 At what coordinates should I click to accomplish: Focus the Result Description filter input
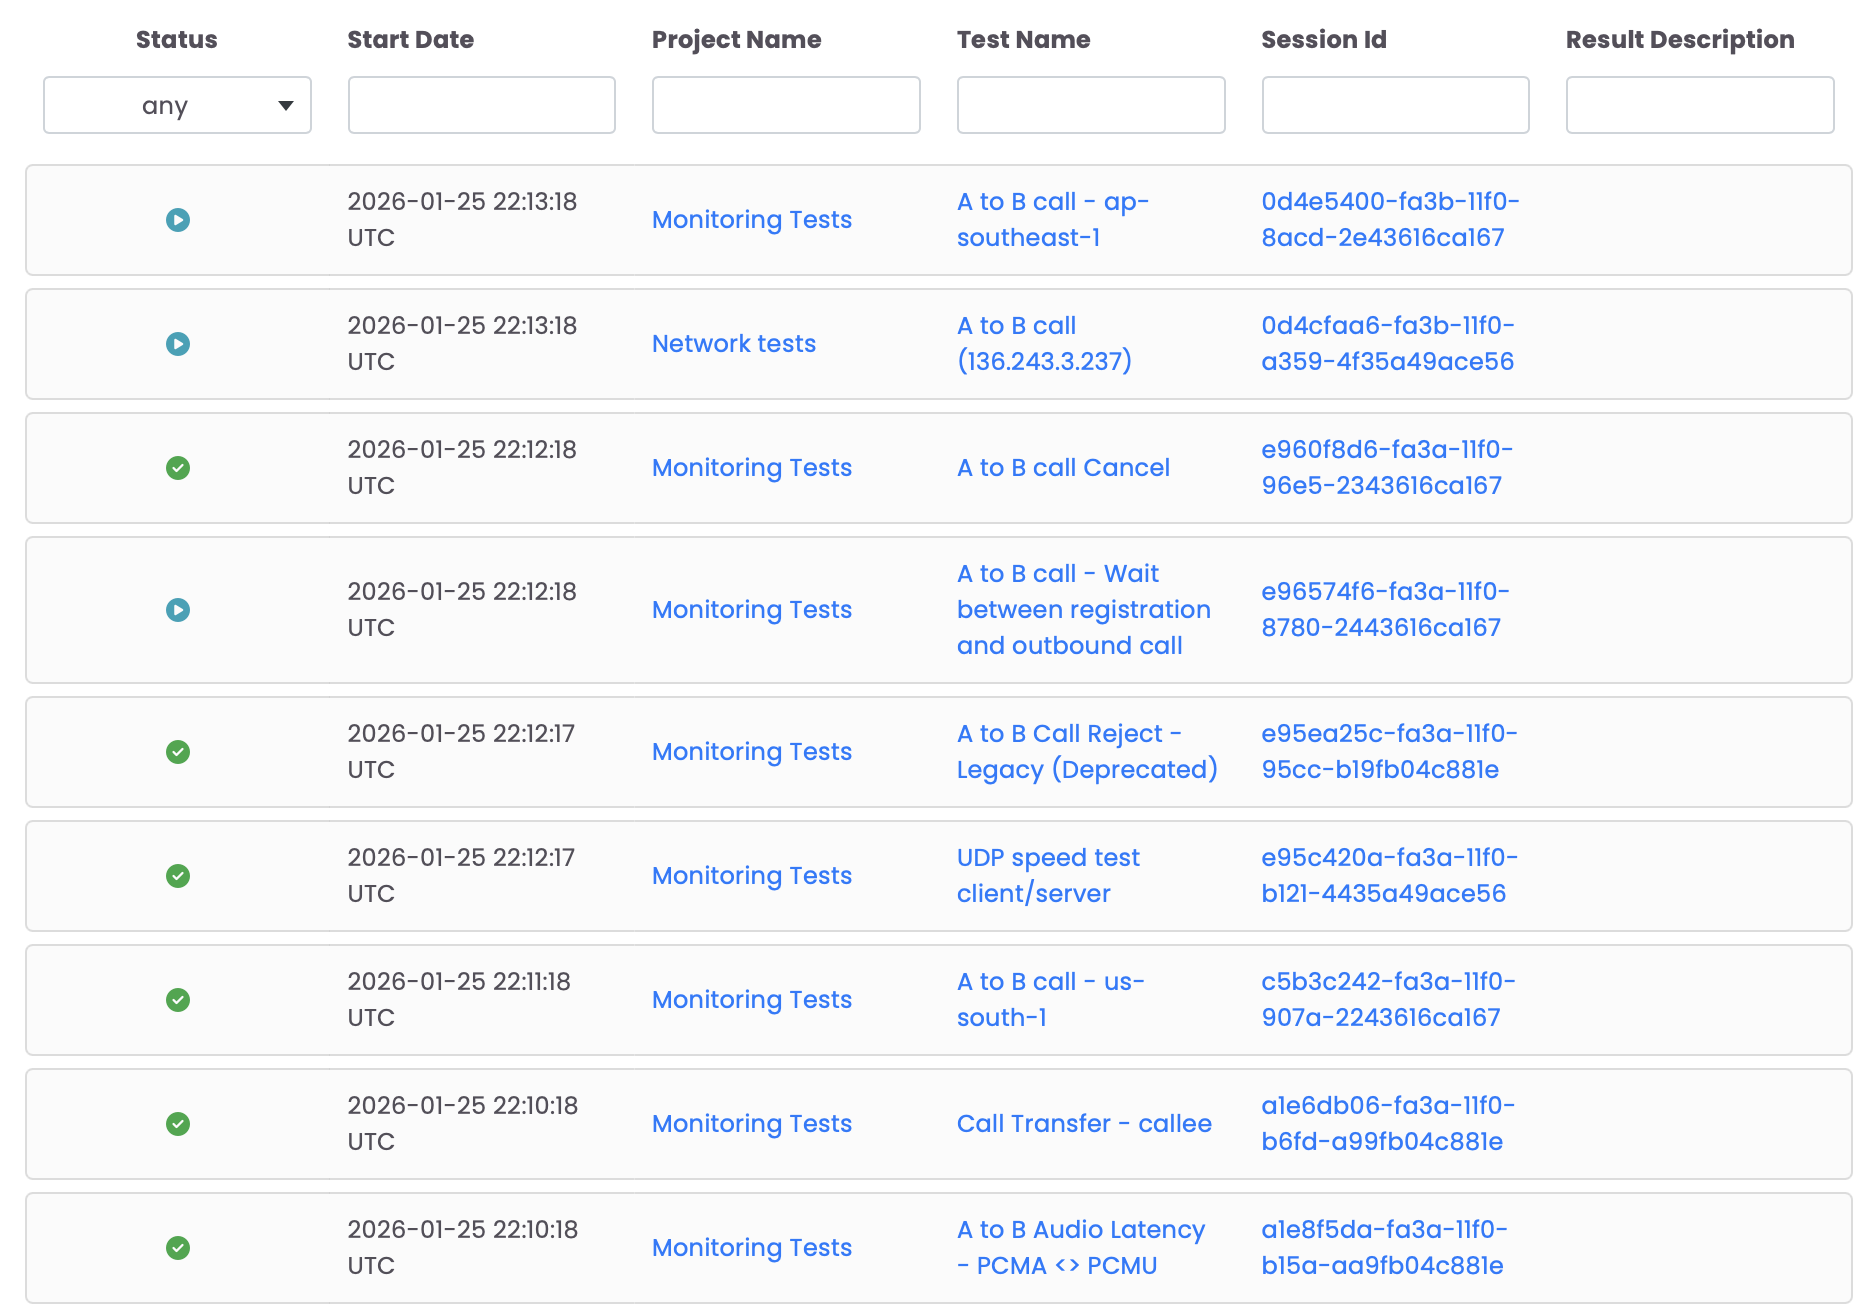(1699, 105)
